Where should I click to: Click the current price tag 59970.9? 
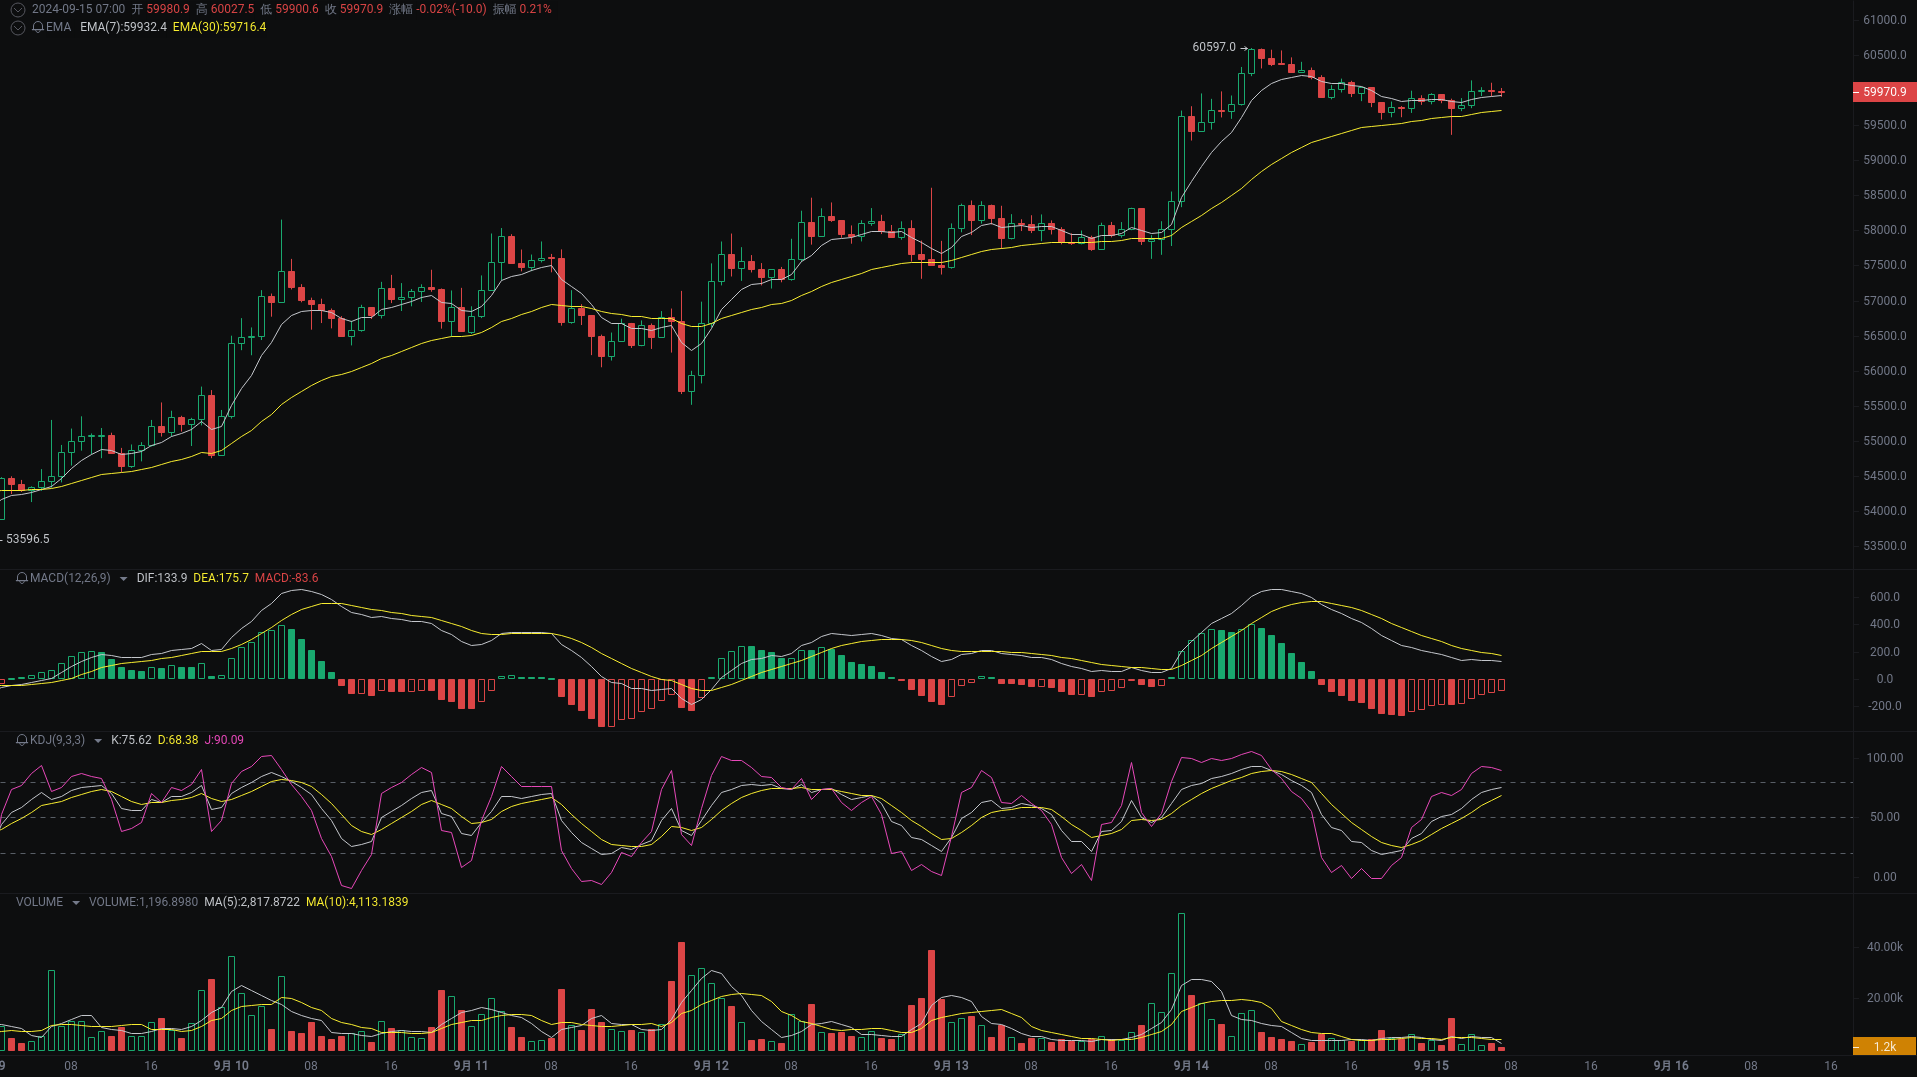1882,91
